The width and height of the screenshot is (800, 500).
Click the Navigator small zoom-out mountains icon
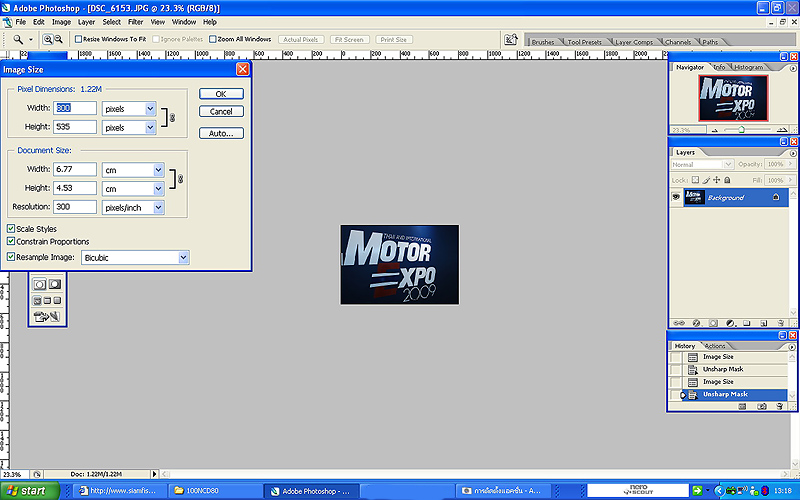tap(715, 130)
